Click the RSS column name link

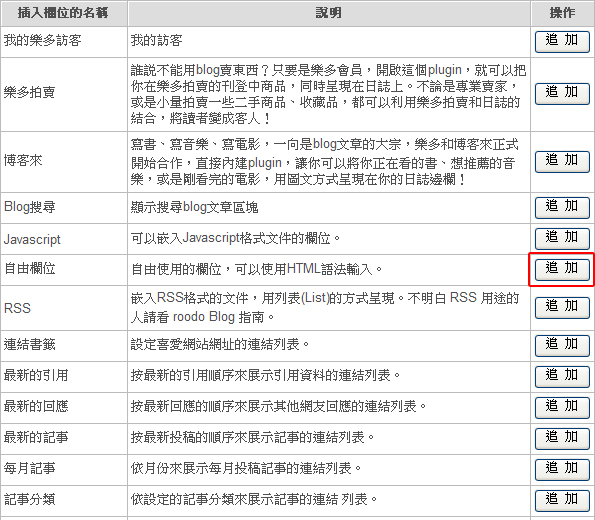17,308
